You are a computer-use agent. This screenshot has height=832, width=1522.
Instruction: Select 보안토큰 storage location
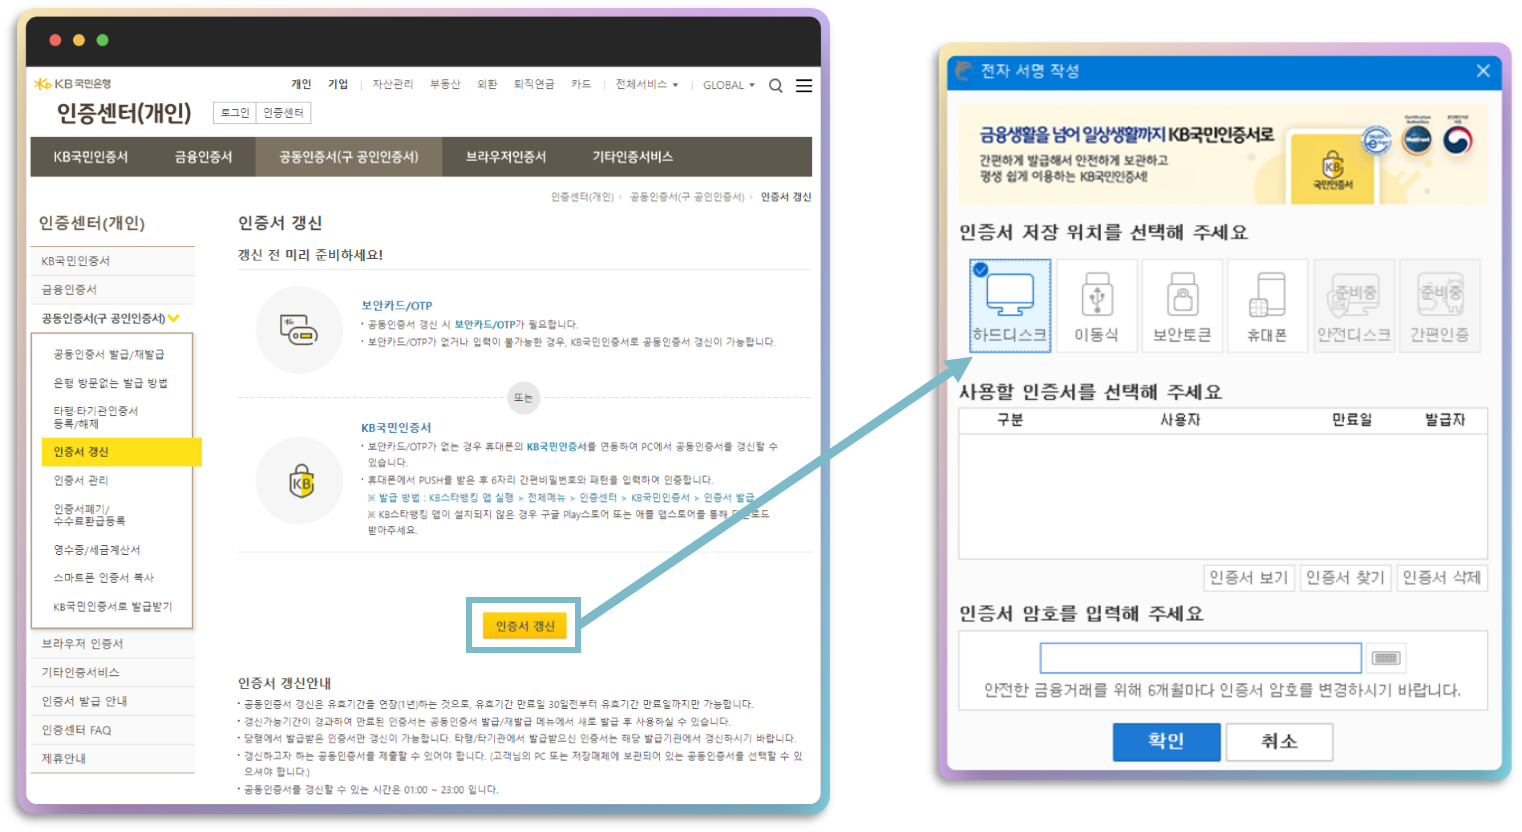coord(1182,305)
